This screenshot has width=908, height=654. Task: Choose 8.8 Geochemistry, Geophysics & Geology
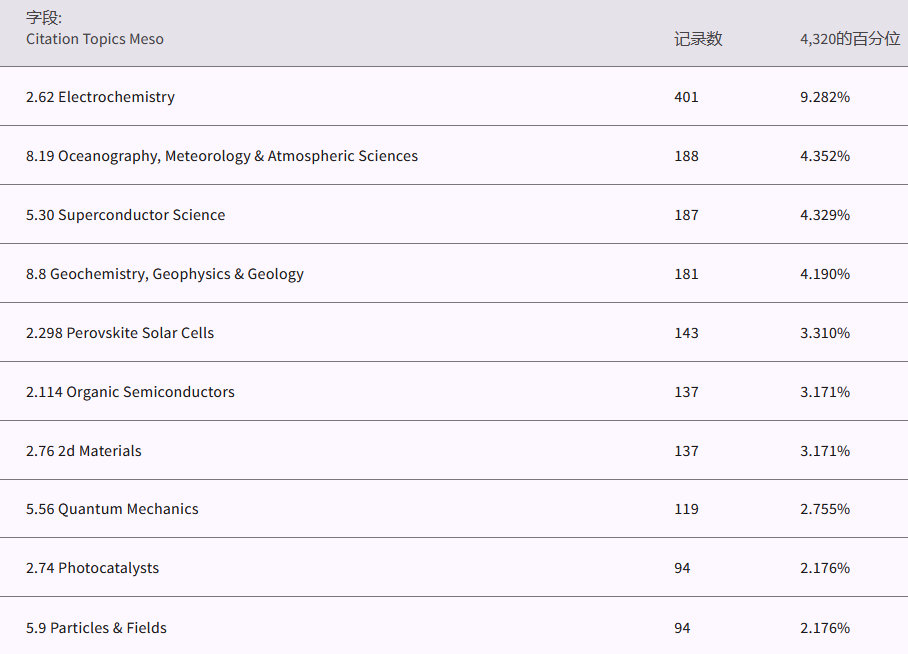point(165,274)
